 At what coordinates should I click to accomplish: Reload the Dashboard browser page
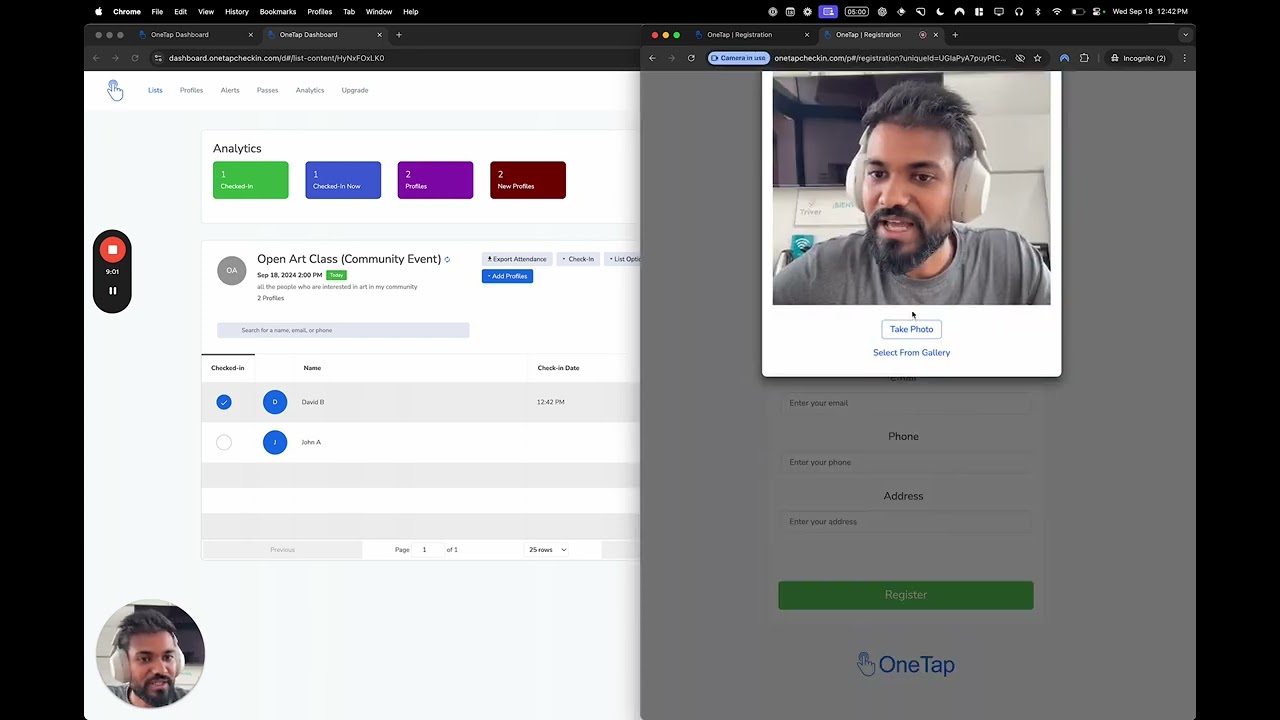135,58
